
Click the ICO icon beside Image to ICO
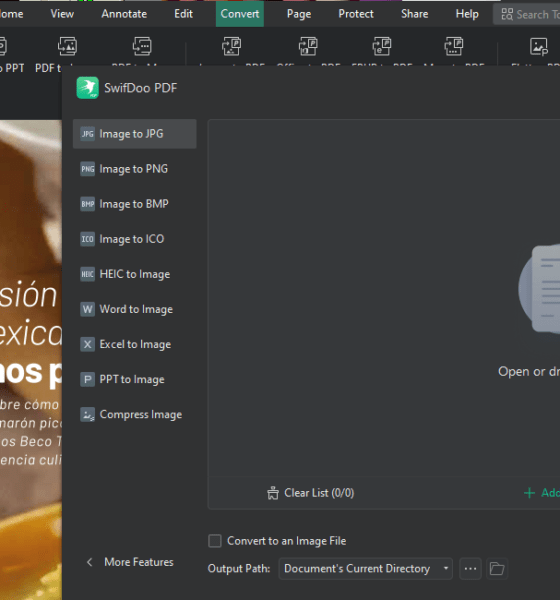(87, 239)
